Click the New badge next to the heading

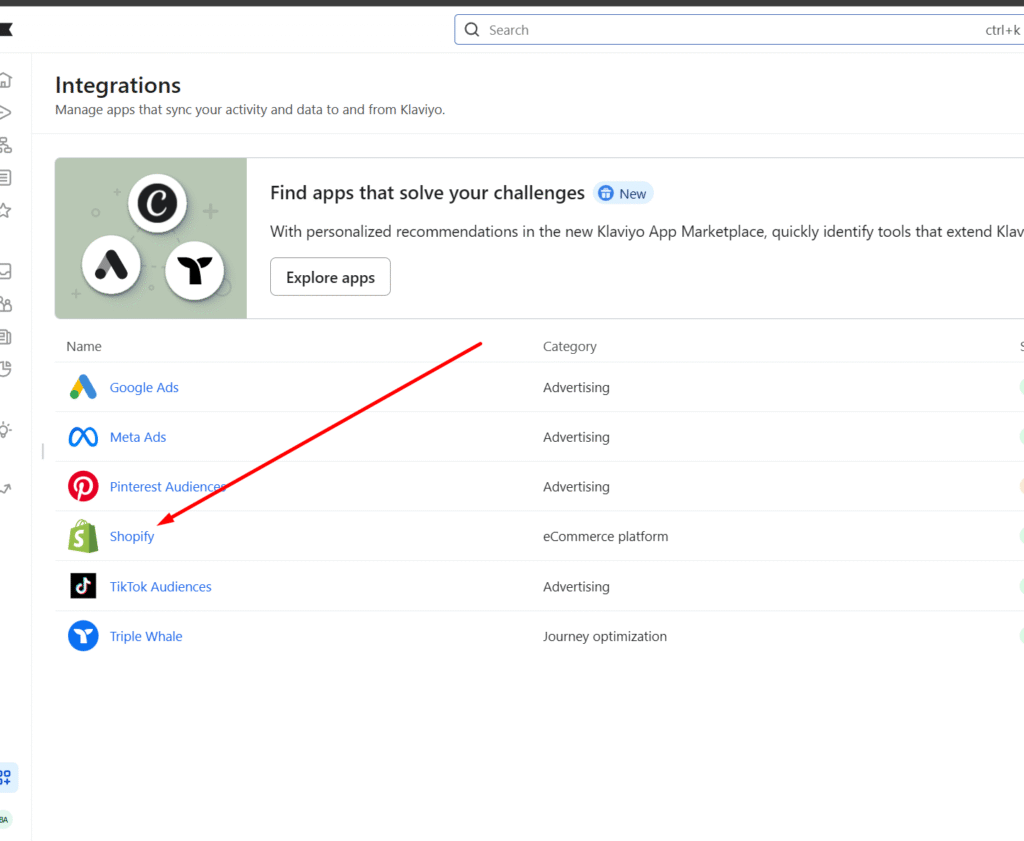623,193
